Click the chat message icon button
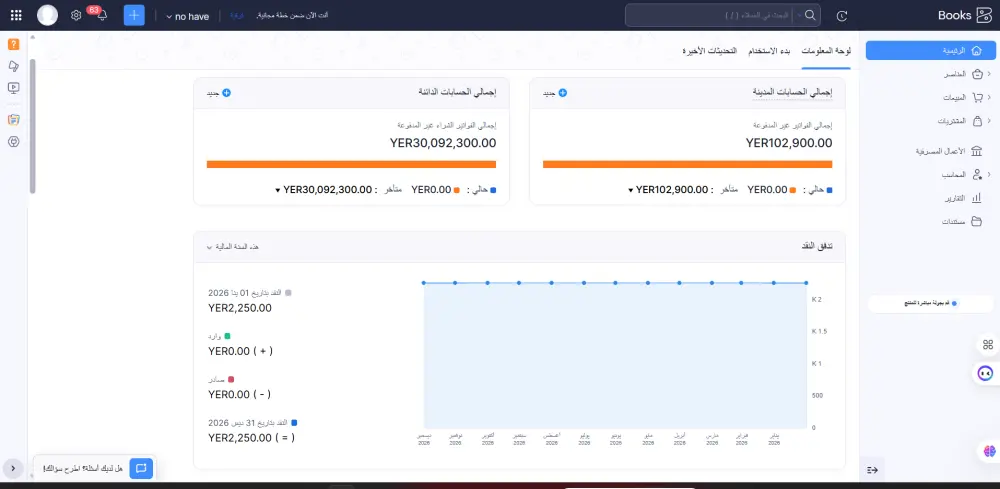Viewport: 1000px width, 489px height. (141, 468)
